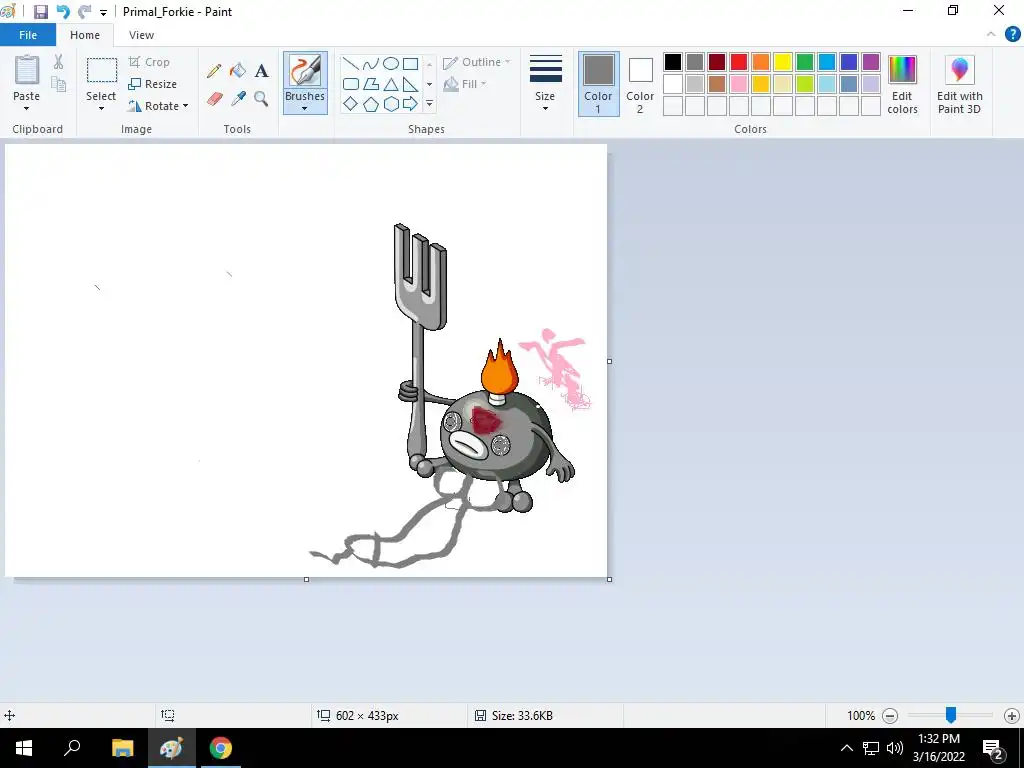Select the Text tool
This screenshot has width=1024, height=768.
coord(261,71)
